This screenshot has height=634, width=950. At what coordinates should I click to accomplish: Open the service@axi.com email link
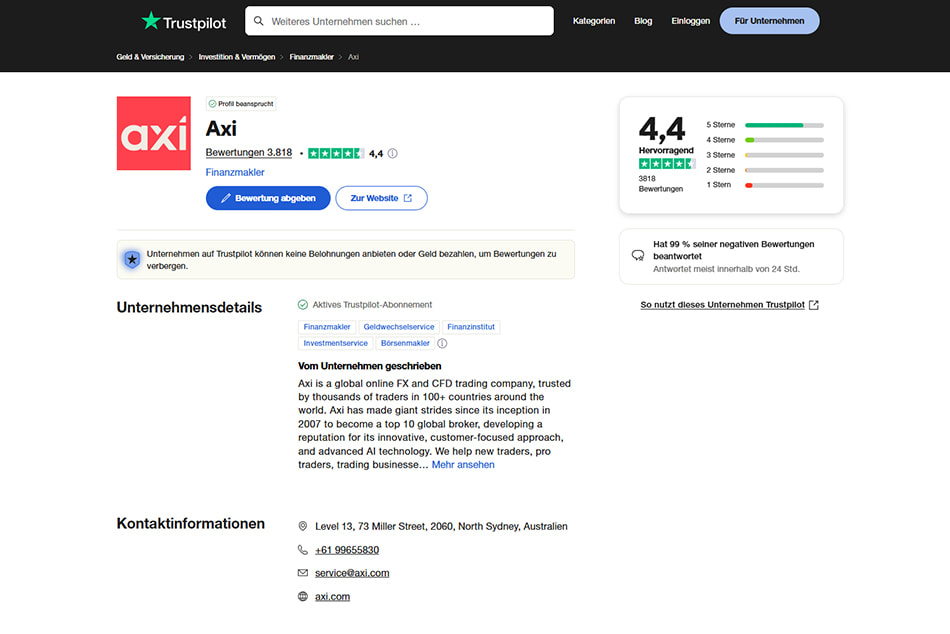click(352, 573)
